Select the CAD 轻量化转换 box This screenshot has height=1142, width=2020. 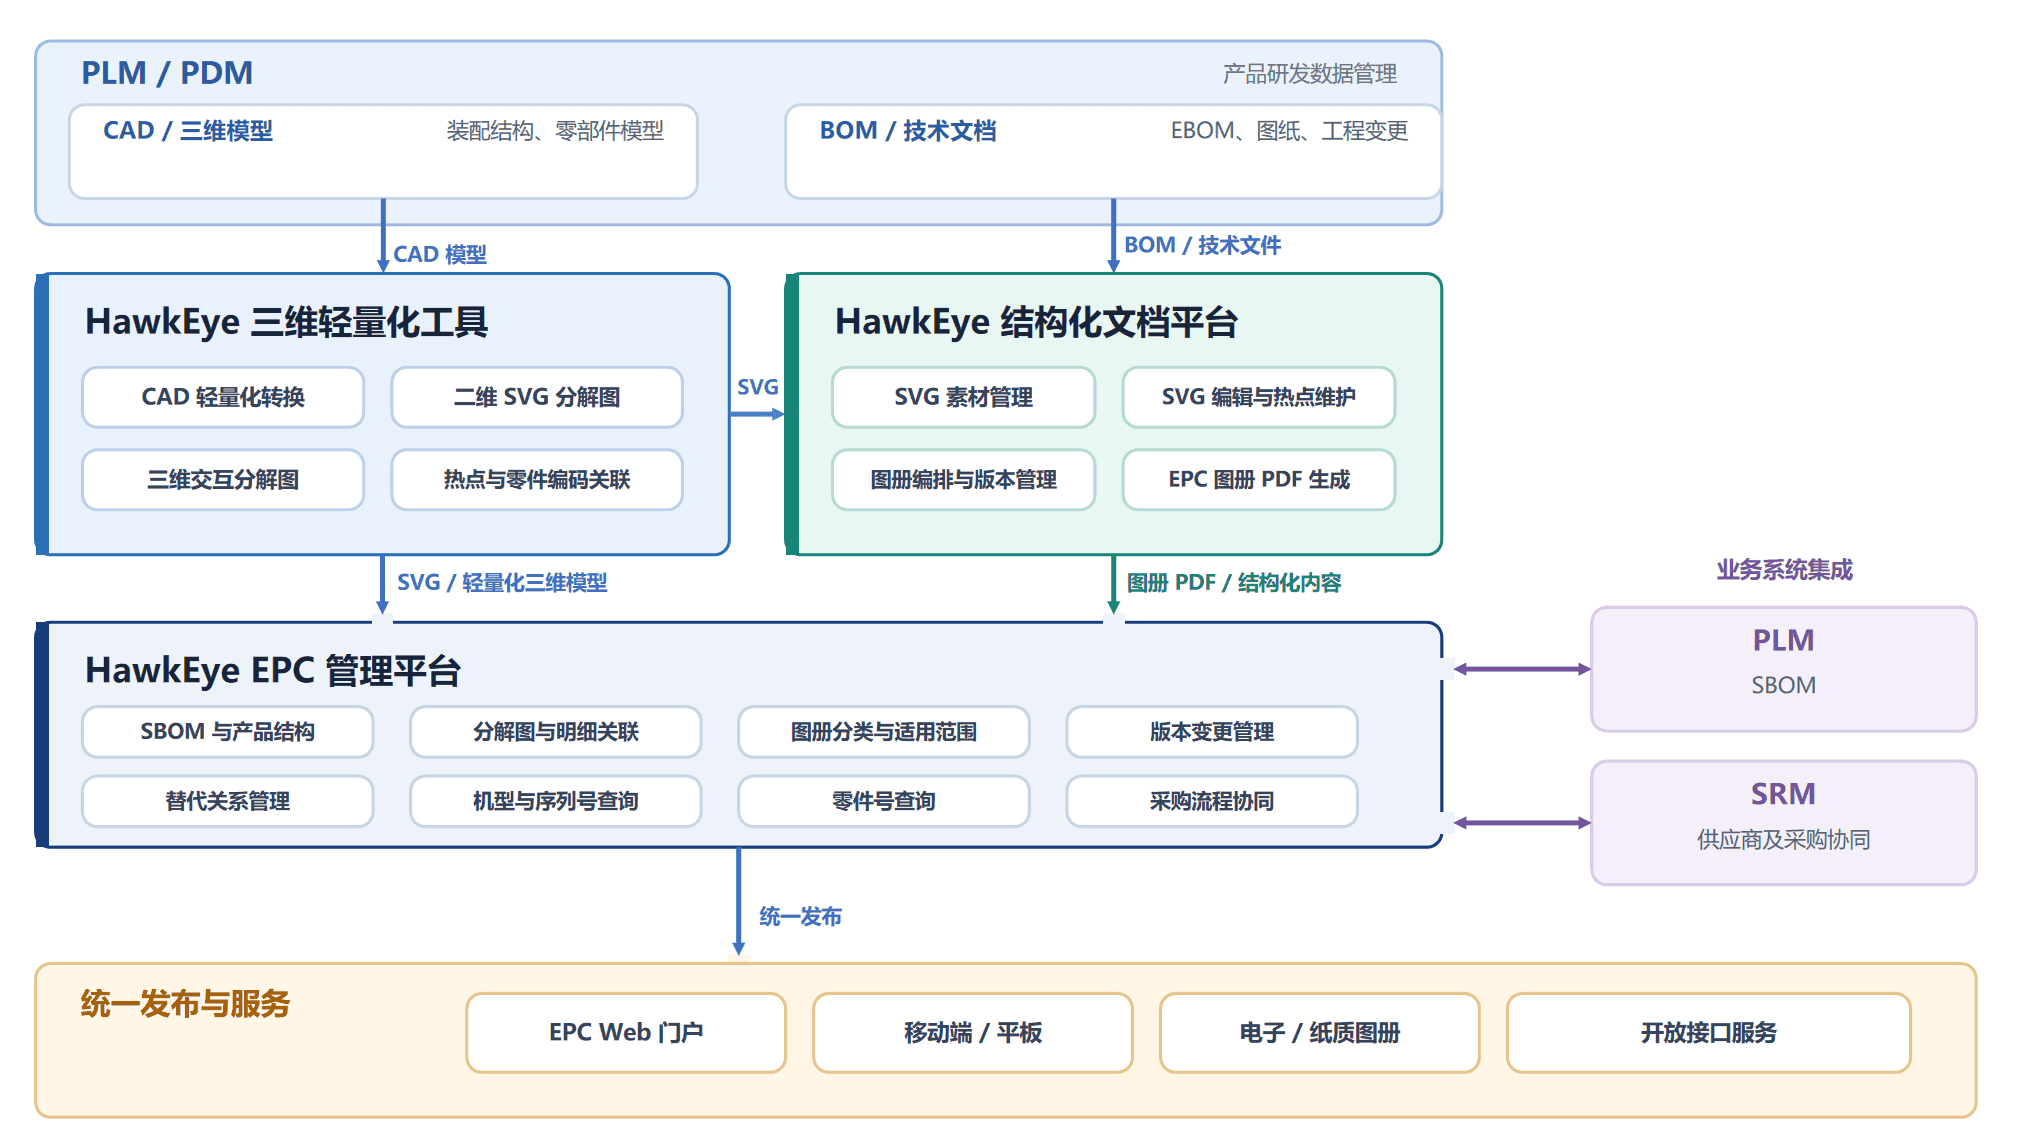coord(223,397)
